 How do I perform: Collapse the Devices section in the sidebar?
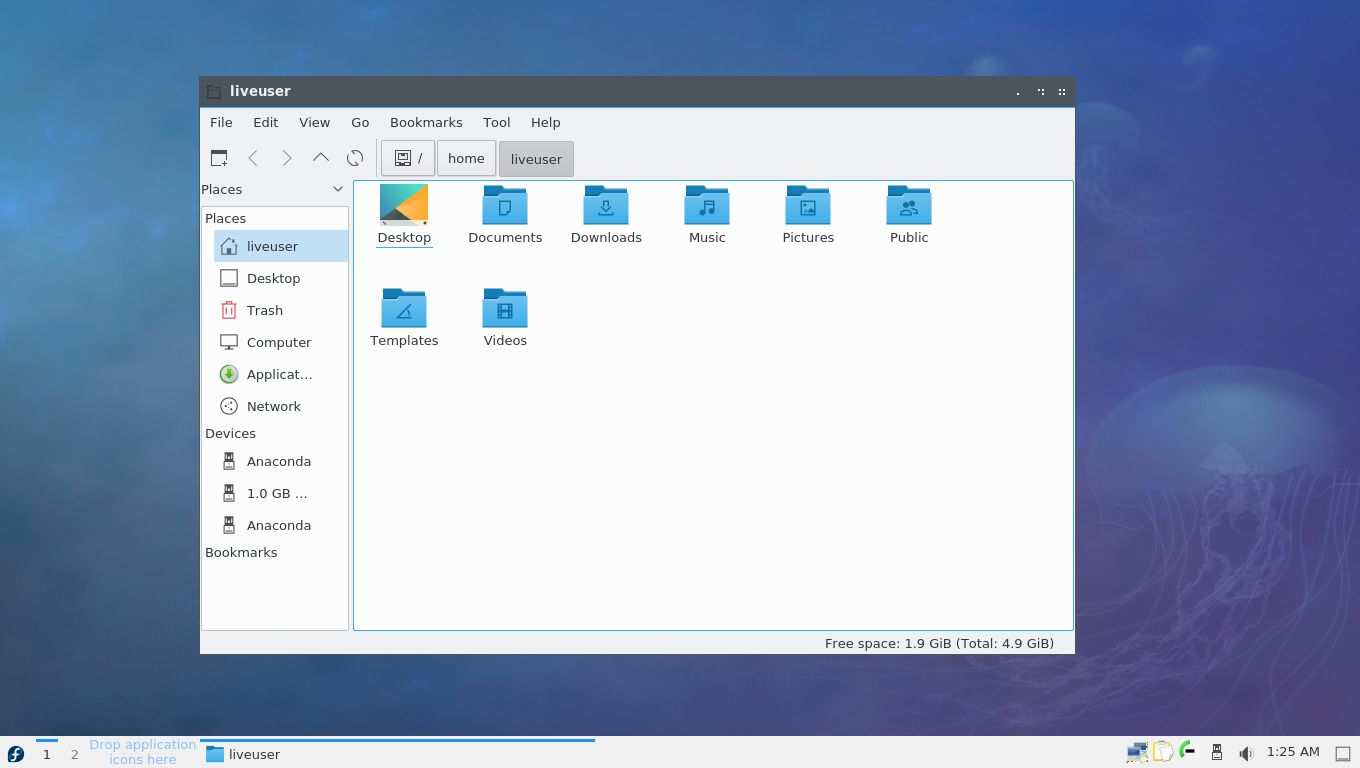[231, 433]
